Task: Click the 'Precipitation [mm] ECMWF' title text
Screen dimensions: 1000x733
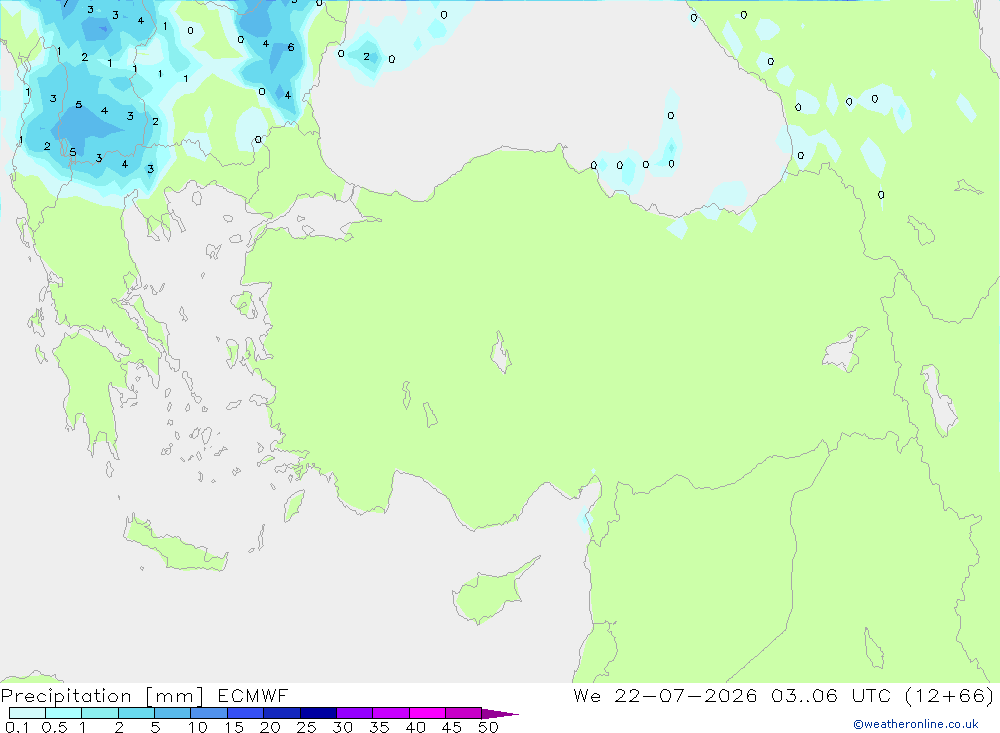Action: (145, 696)
